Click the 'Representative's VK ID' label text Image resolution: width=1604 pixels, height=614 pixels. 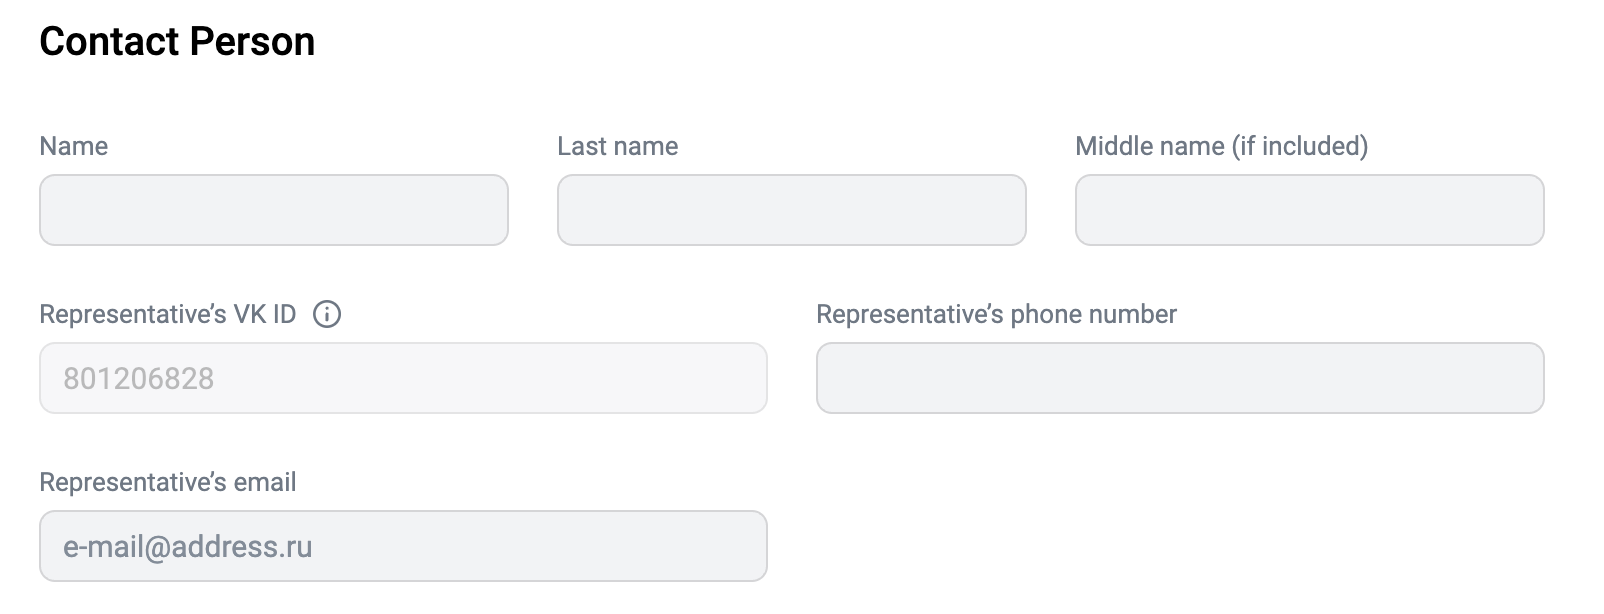click(x=168, y=314)
